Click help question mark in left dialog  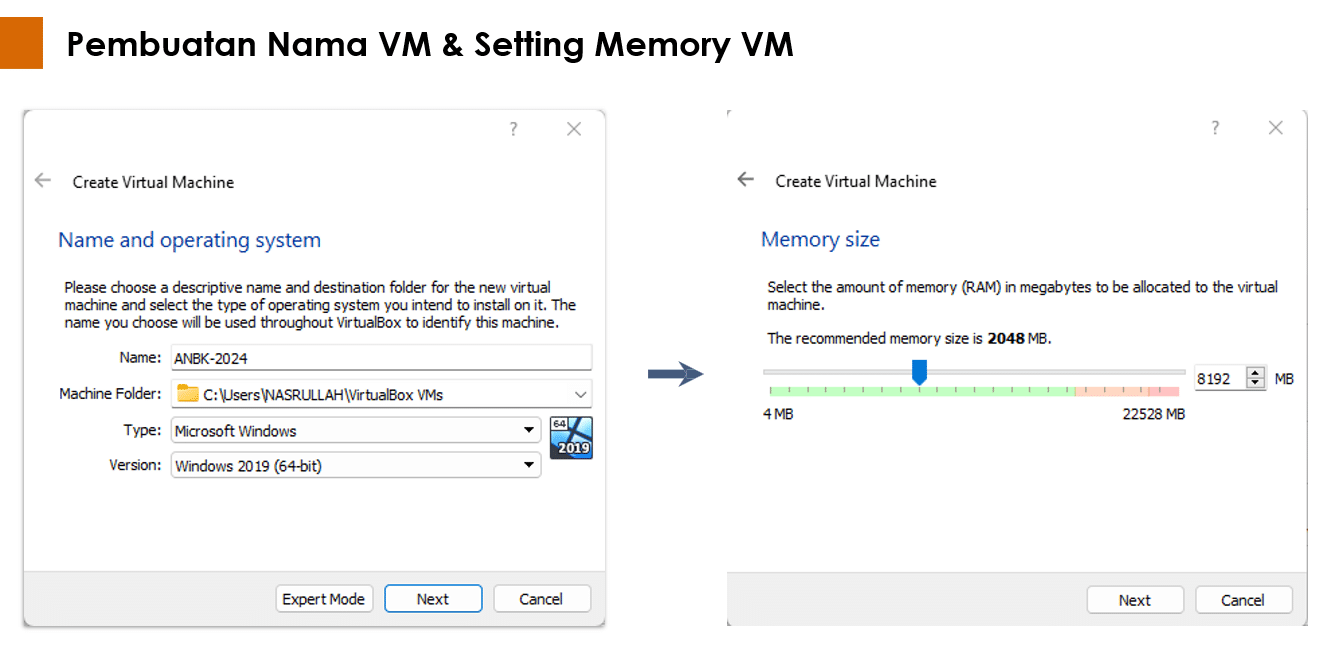[x=513, y=129]
